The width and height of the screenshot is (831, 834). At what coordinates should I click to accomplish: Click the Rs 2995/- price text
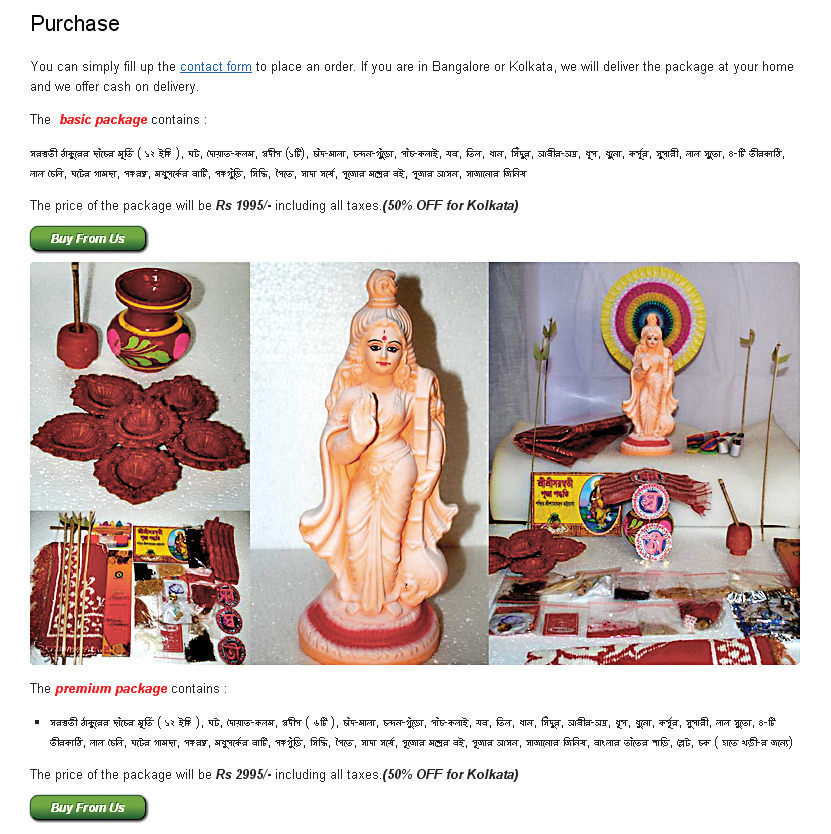pos(243,775)
